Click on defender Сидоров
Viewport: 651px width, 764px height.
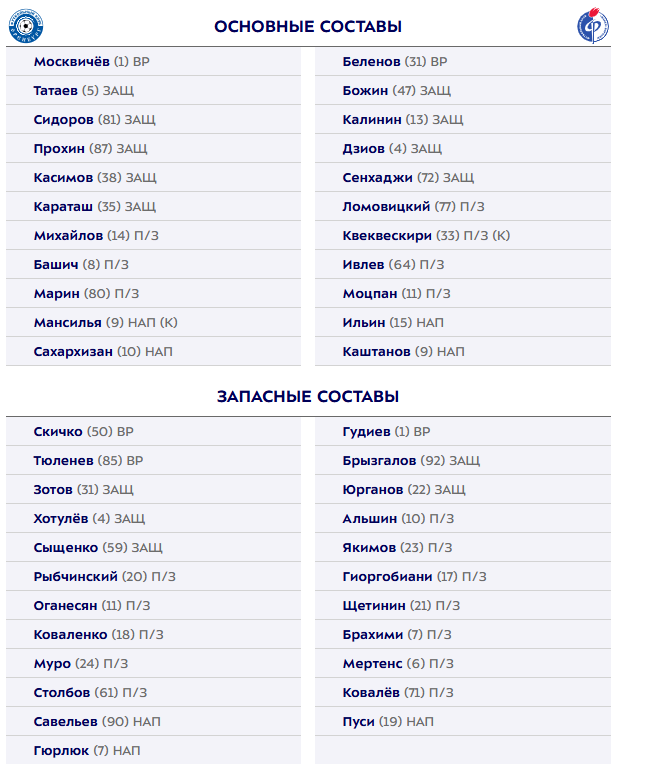[x=94, y=120]
